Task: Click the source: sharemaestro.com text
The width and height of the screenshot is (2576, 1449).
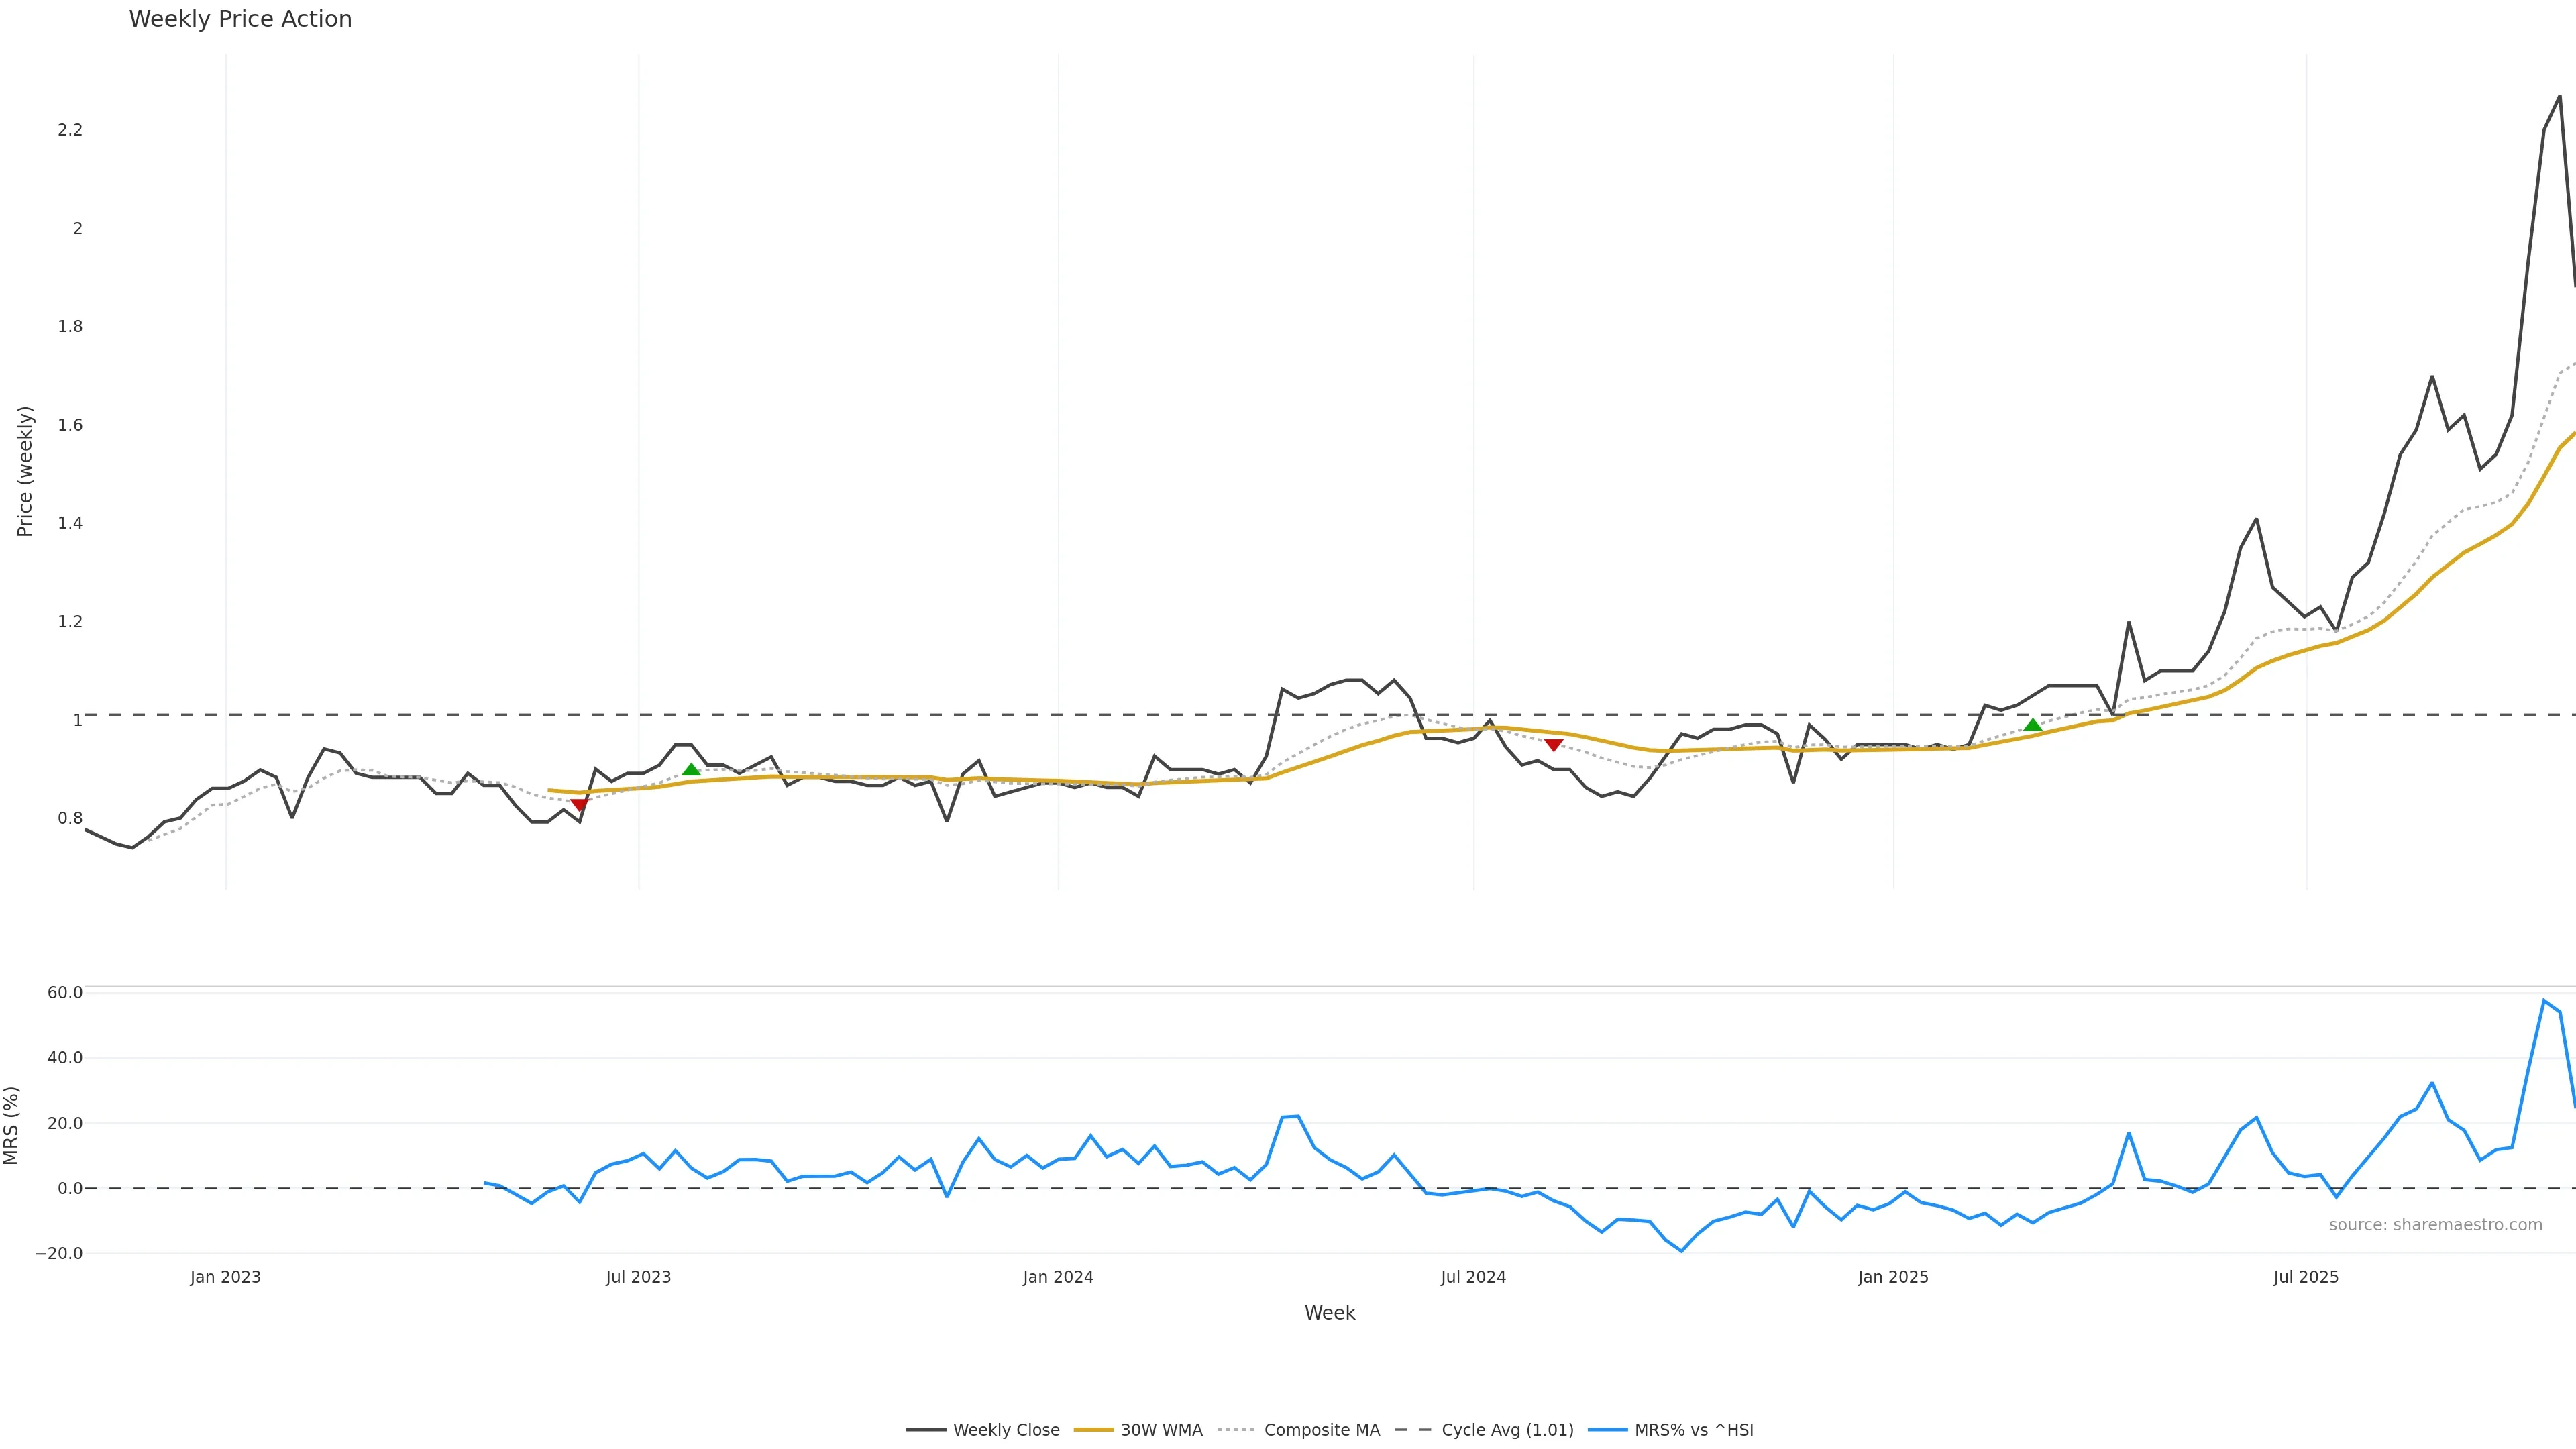Action: 2435,1225
